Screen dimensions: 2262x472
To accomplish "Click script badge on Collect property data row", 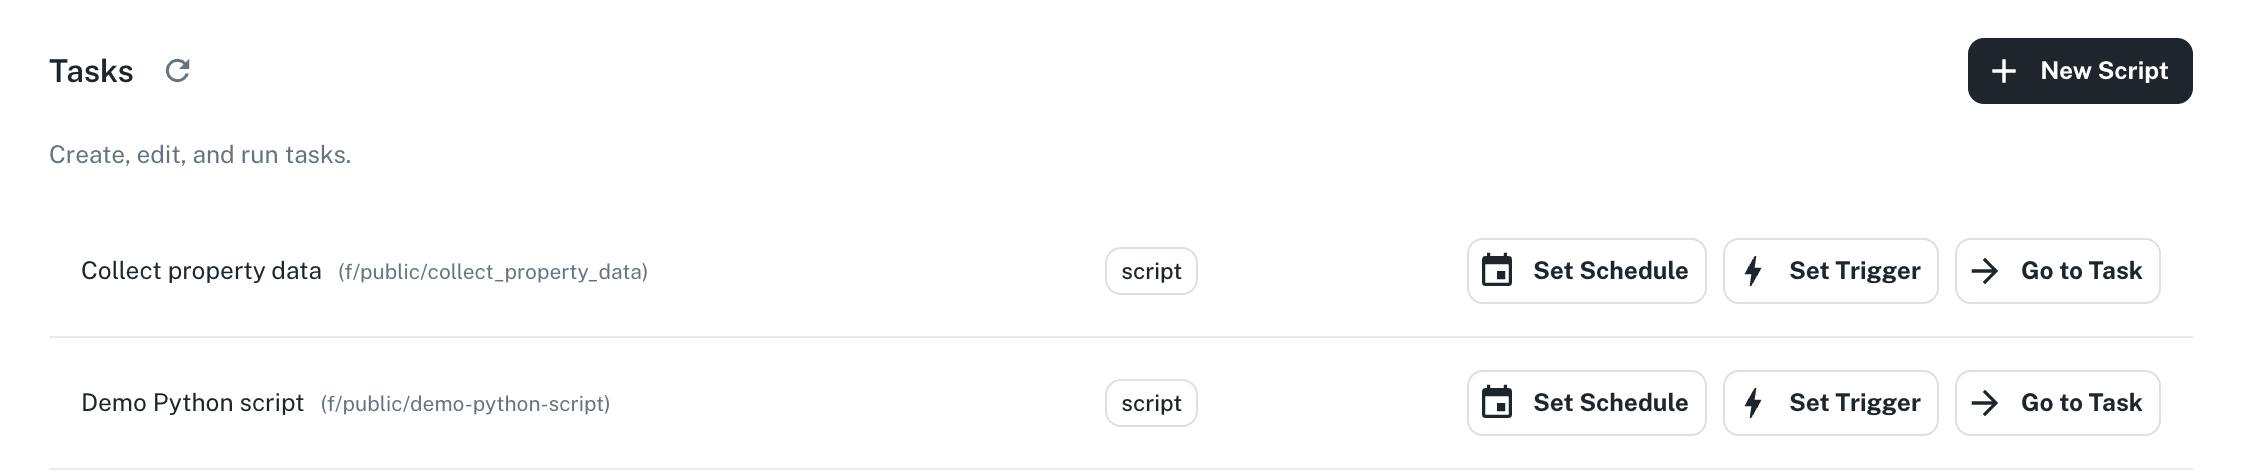I will (1151, 271).
